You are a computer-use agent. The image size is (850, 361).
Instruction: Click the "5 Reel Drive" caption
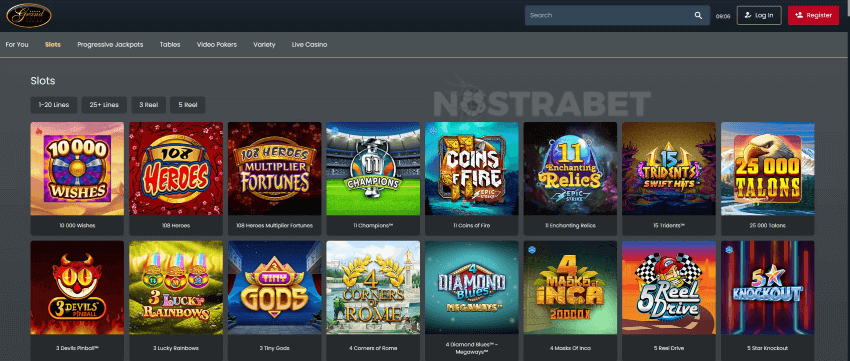tap(669, 348)
